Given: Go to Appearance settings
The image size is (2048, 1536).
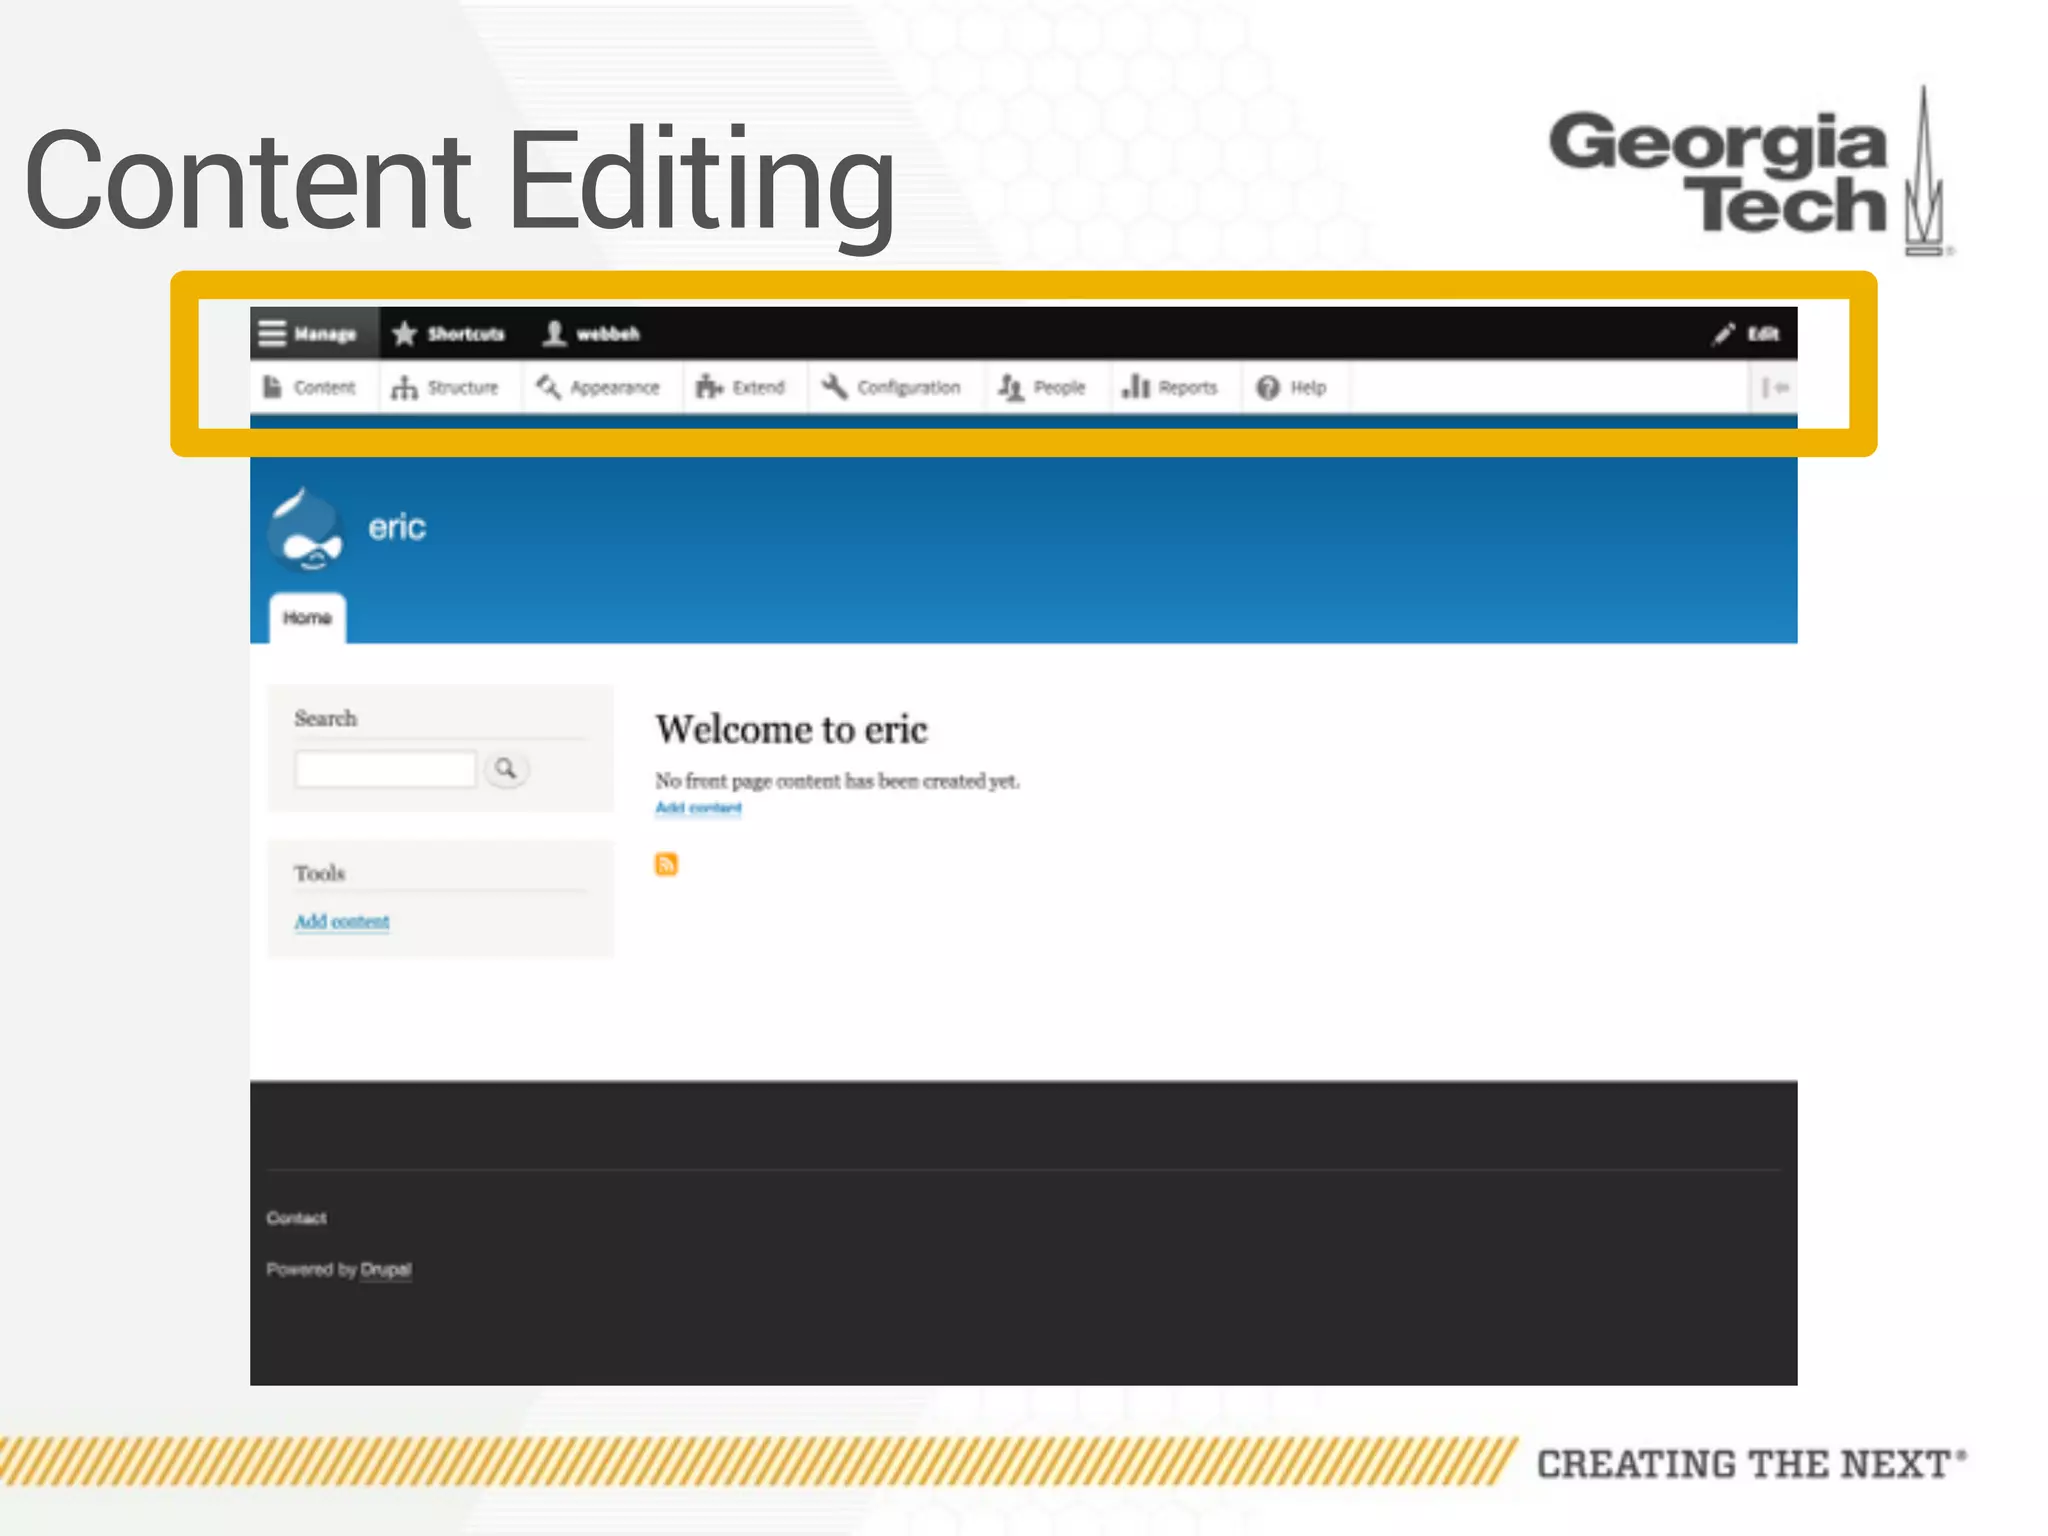Looking at the screenshot, I should [598, 387].
